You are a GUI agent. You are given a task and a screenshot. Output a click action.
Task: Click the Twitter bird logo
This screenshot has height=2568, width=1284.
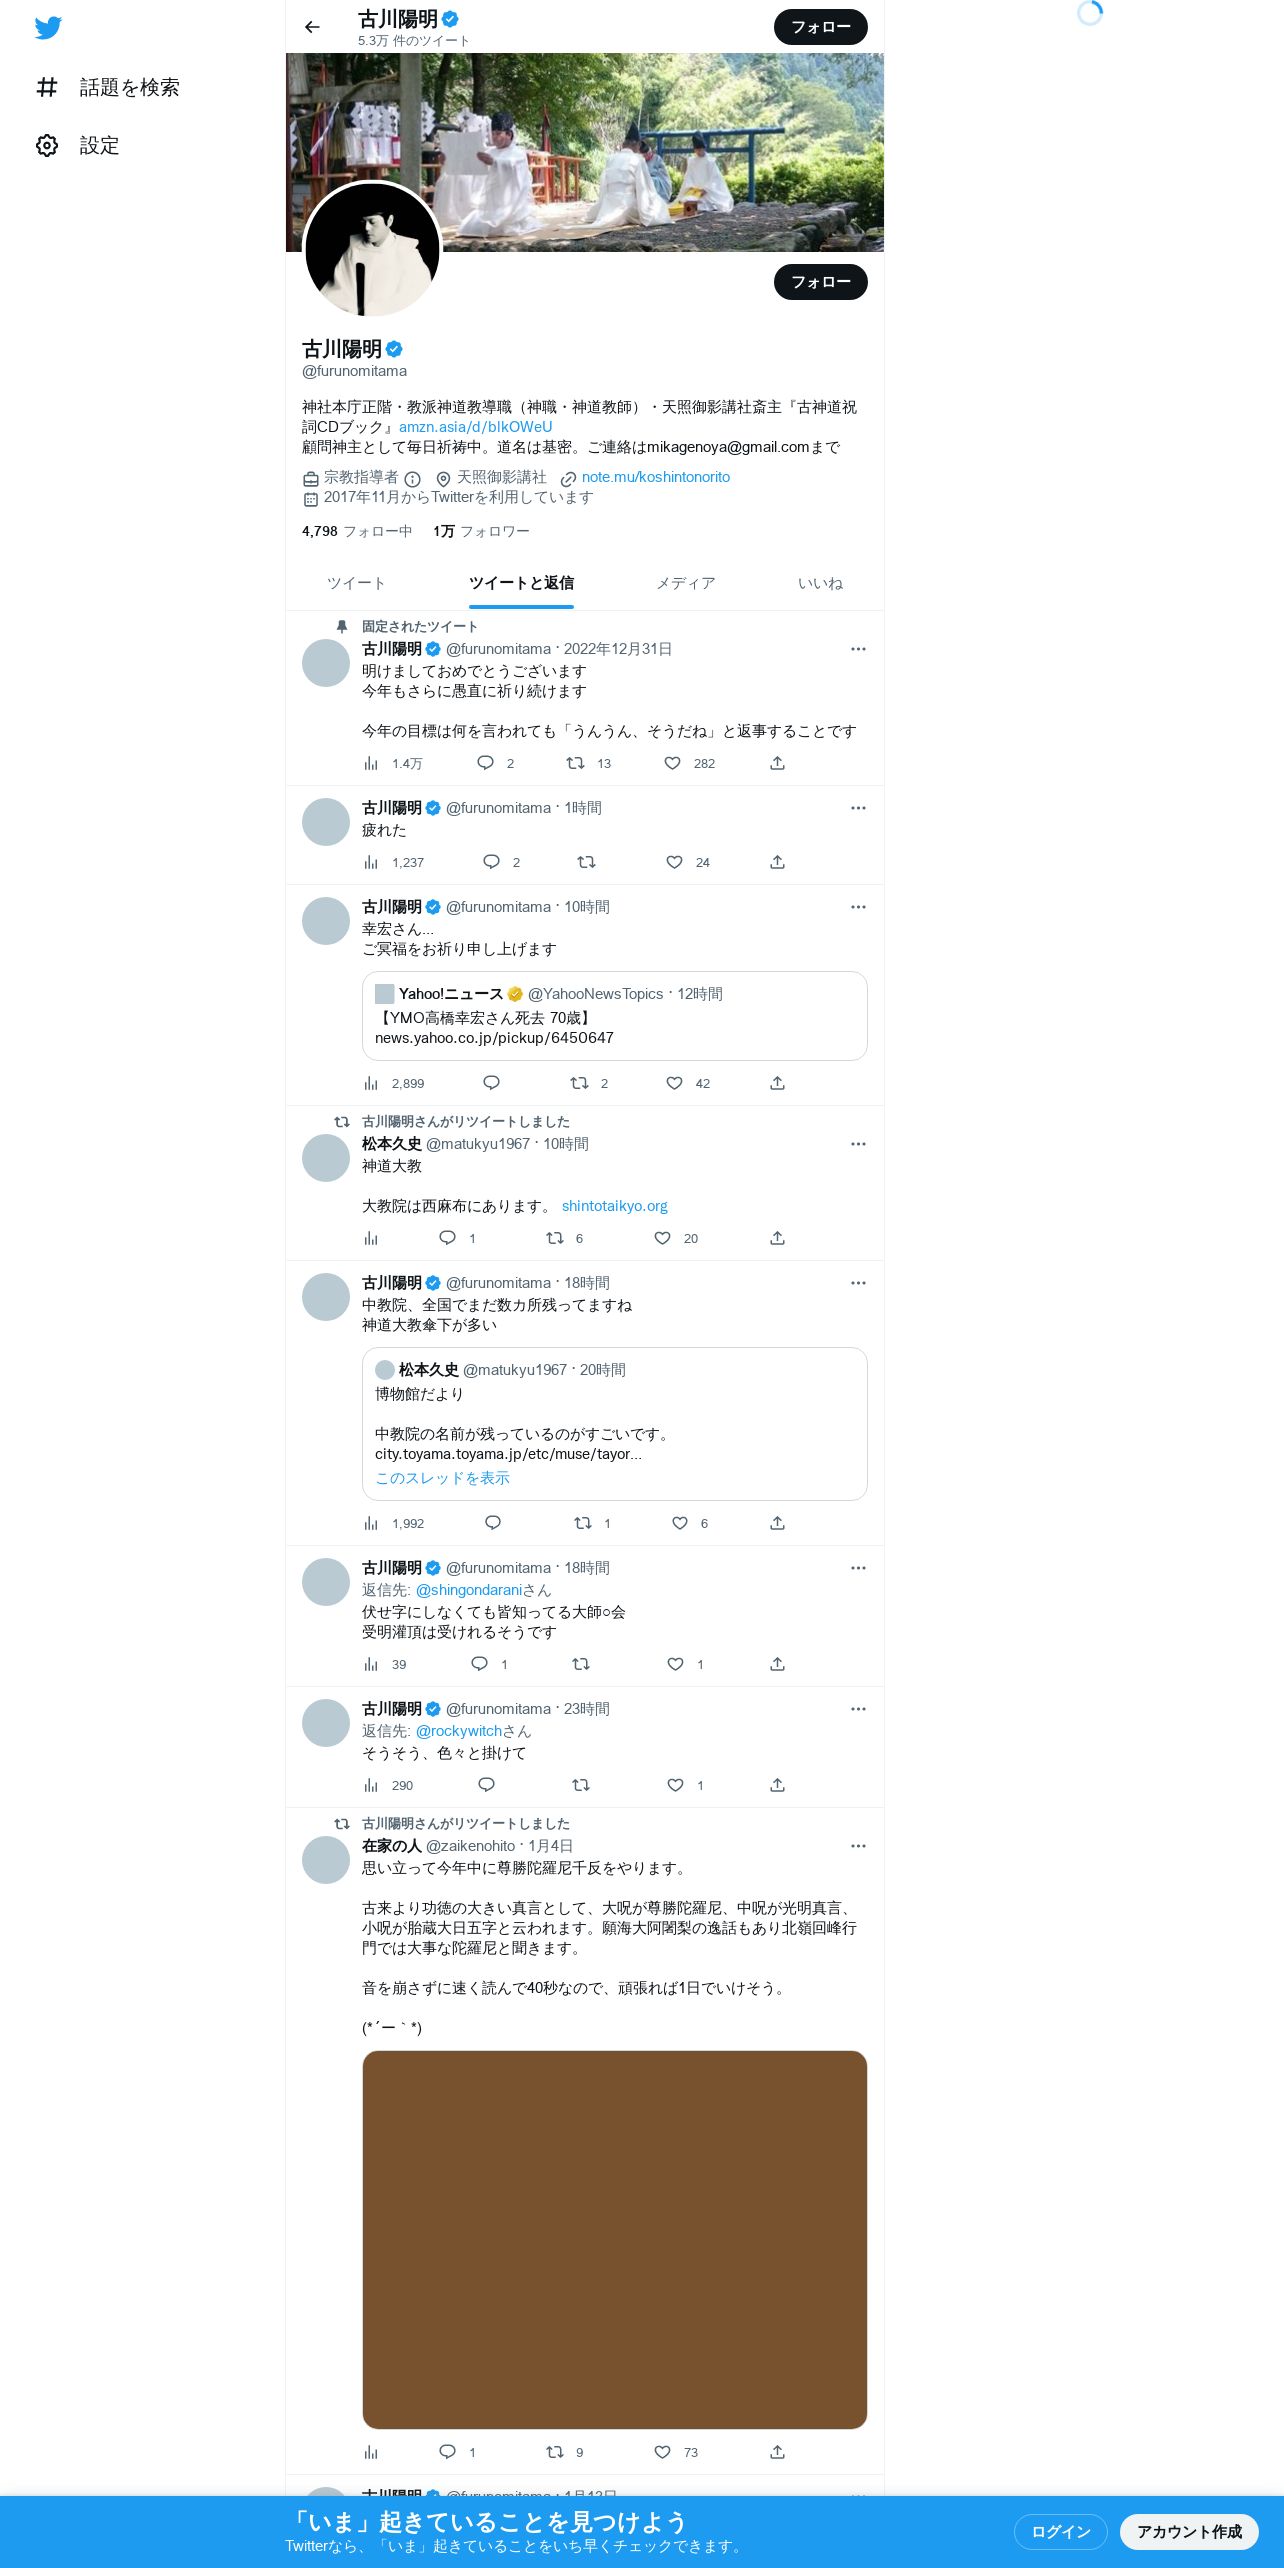[x=48, y=28]
